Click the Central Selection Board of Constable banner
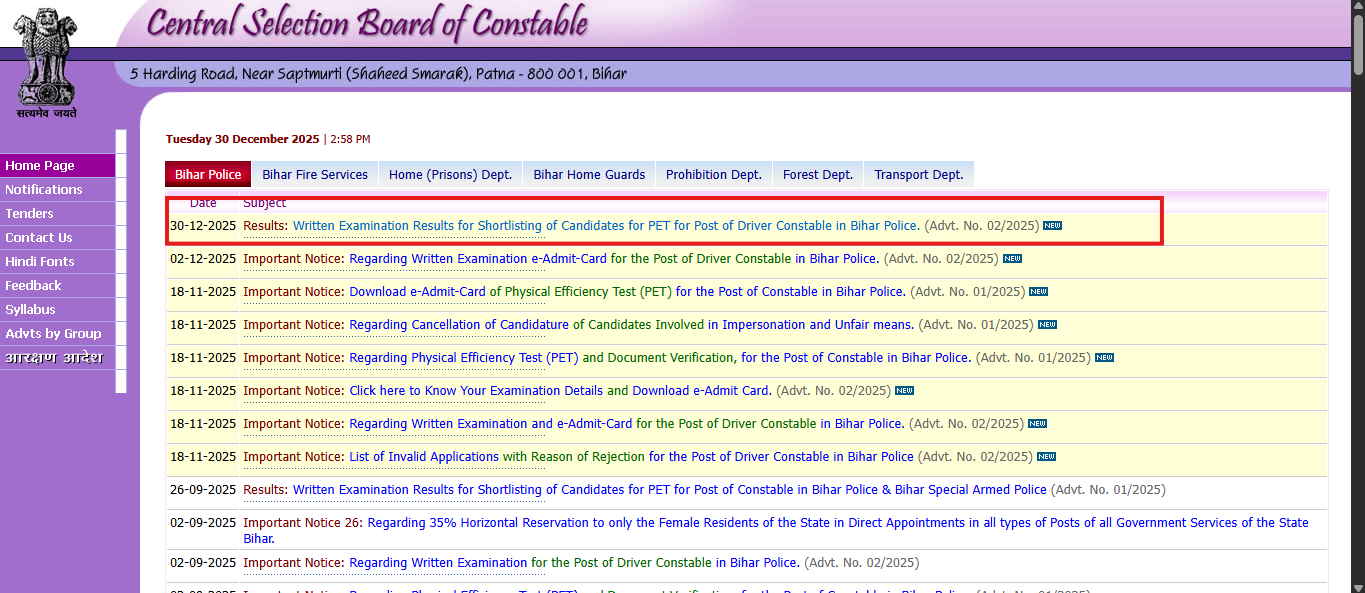The width and height of the screenshot is (1365, 593). click(x=365, y=23)
